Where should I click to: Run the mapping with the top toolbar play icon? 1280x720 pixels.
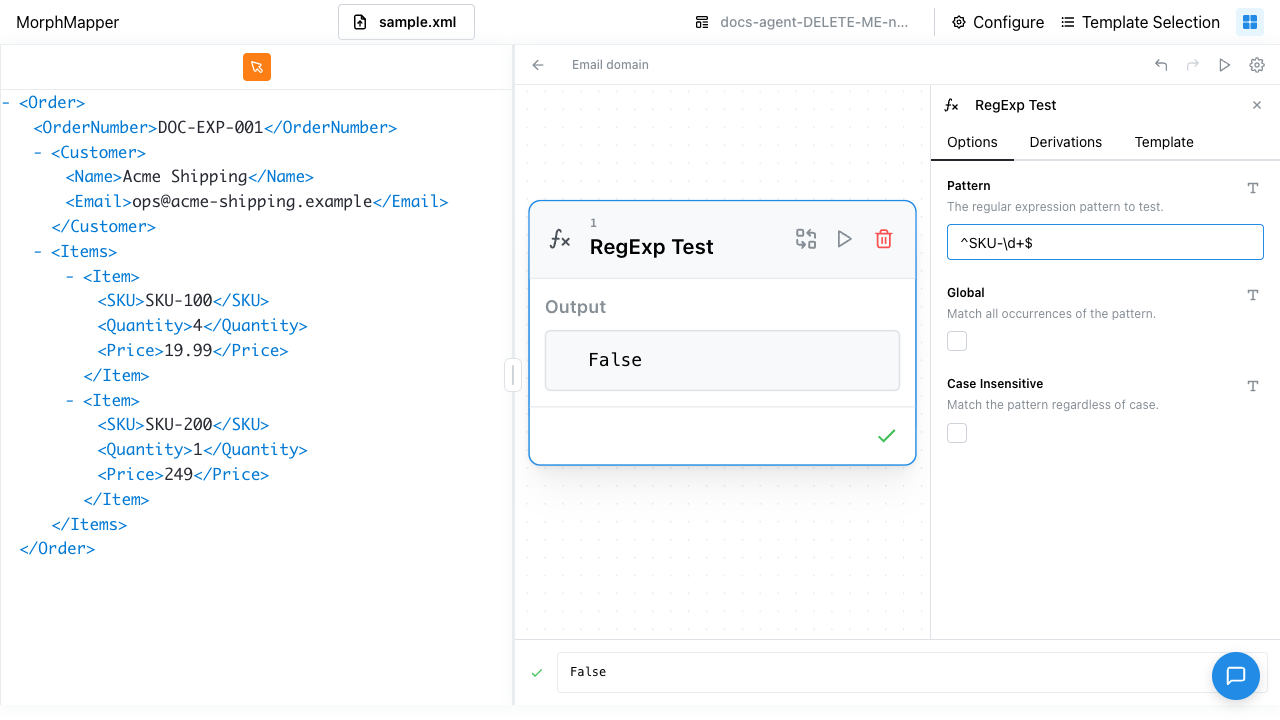tap(1225, 65)
